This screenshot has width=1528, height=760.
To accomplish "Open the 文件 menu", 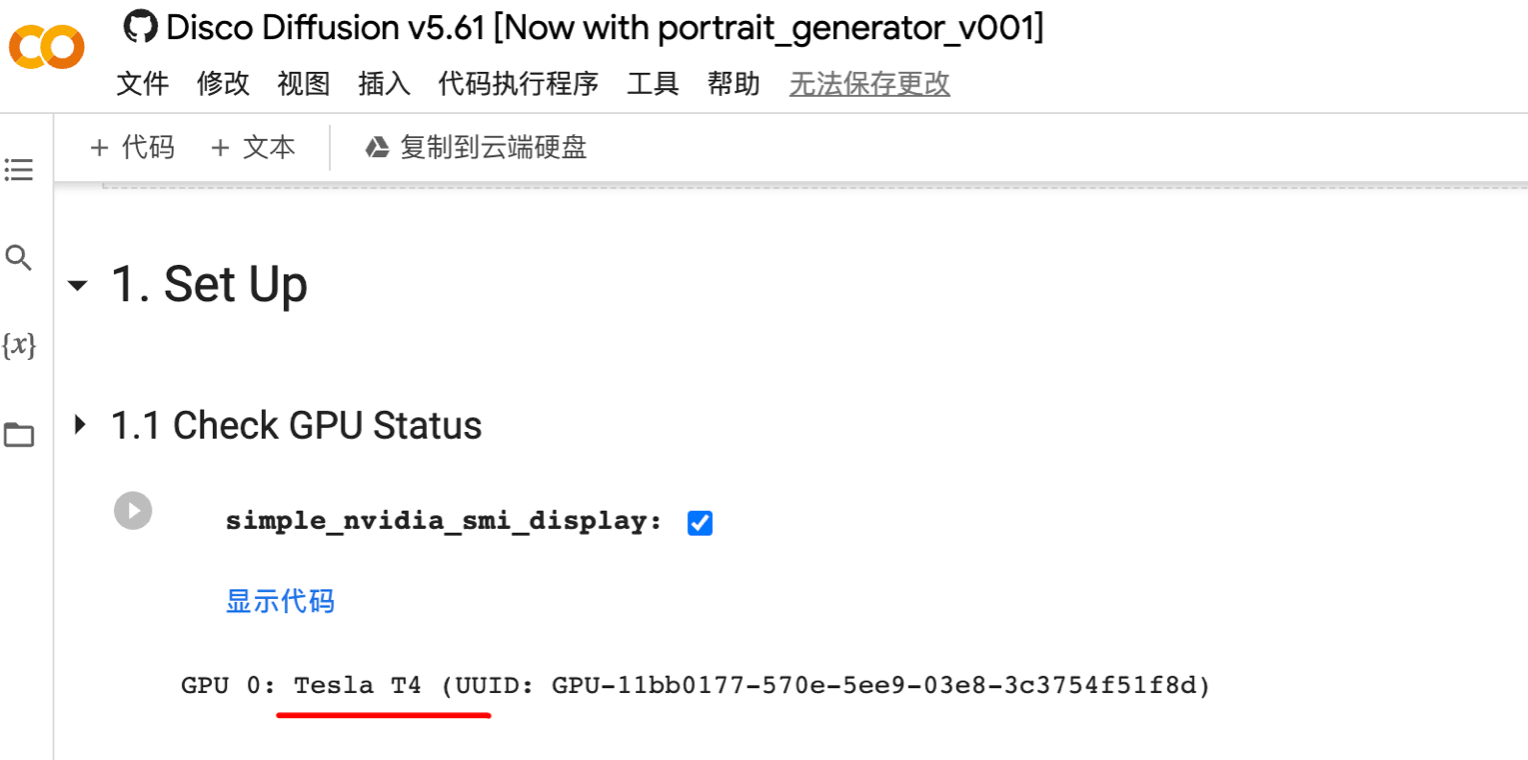I will [x=143, y=84].
